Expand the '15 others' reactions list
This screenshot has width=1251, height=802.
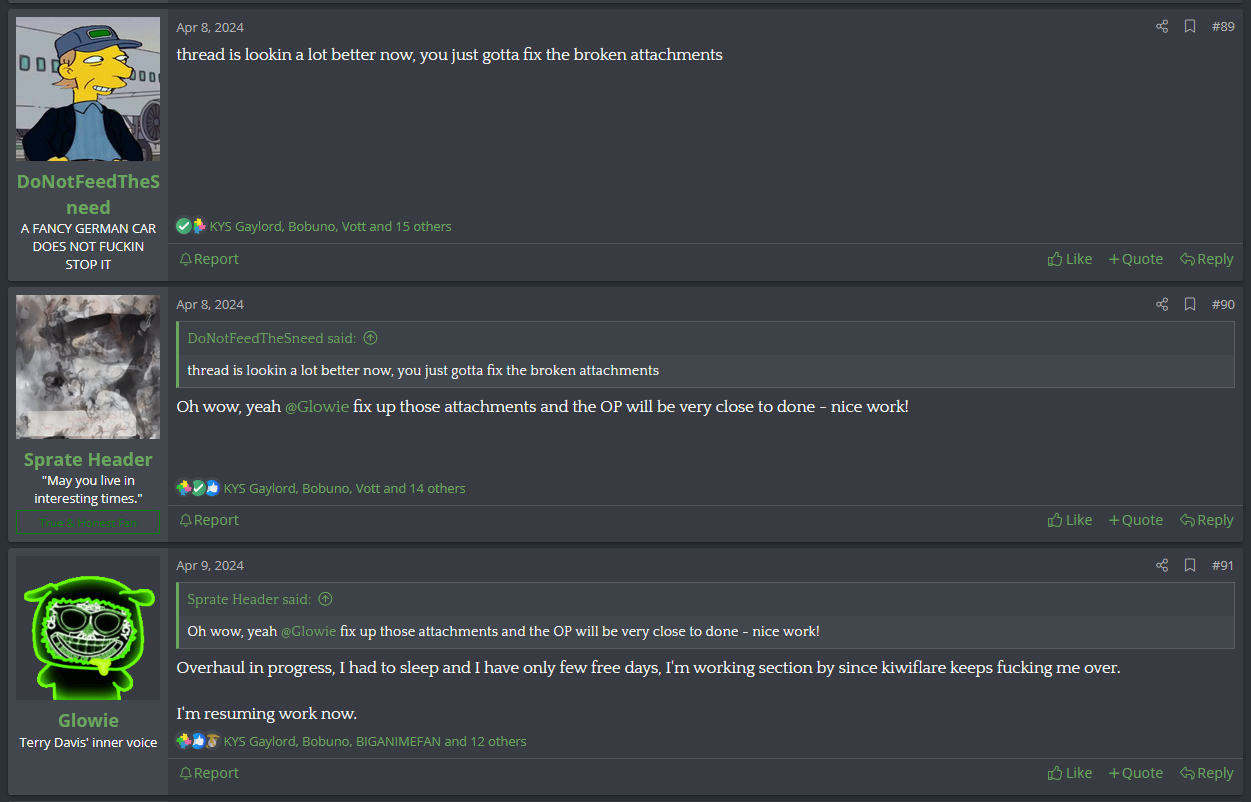tap(423, 226)
